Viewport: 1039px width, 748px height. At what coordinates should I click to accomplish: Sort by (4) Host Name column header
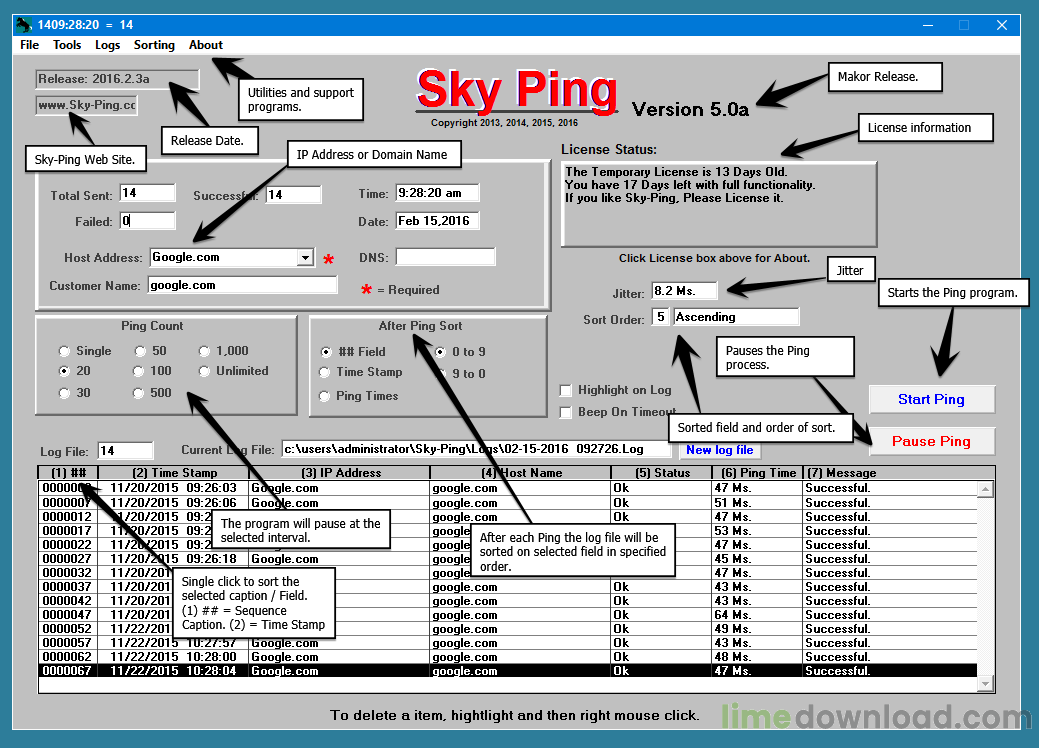pyautogui.click(x=521, y=473)
